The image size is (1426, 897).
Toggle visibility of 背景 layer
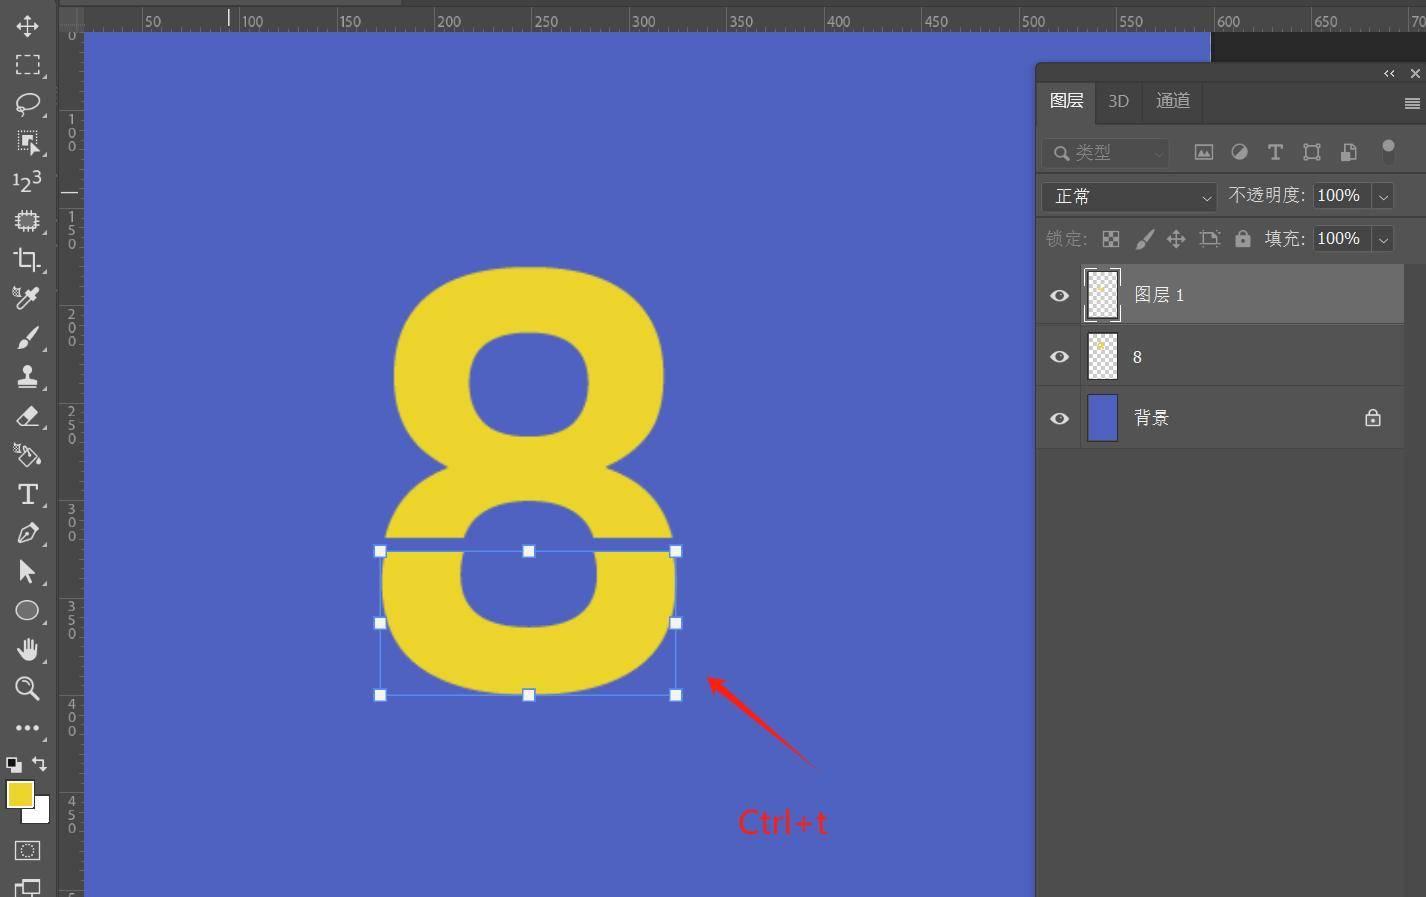[1059, 418]
